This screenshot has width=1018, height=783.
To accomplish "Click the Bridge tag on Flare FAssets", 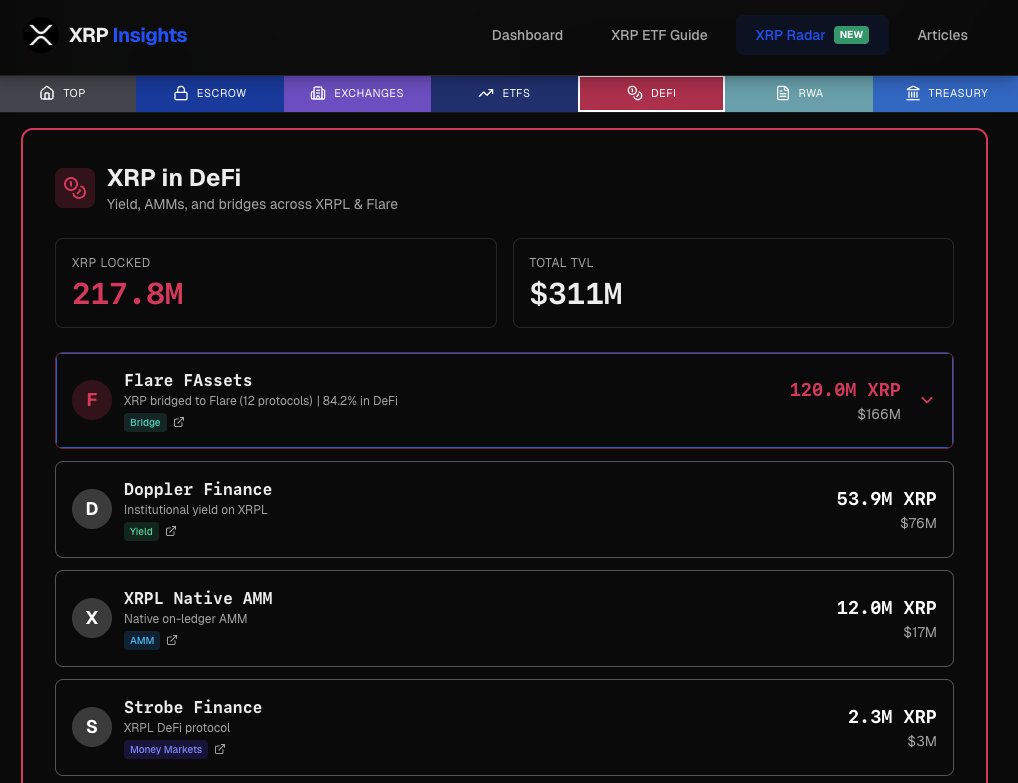I will pyautogui.click(x=145, y=423).
